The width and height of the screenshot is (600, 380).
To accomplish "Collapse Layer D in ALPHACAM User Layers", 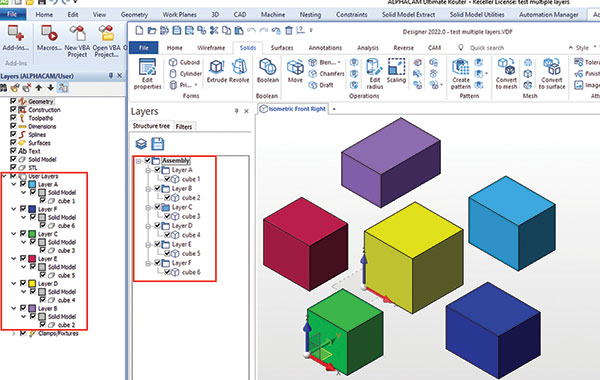I will [14, 284].
